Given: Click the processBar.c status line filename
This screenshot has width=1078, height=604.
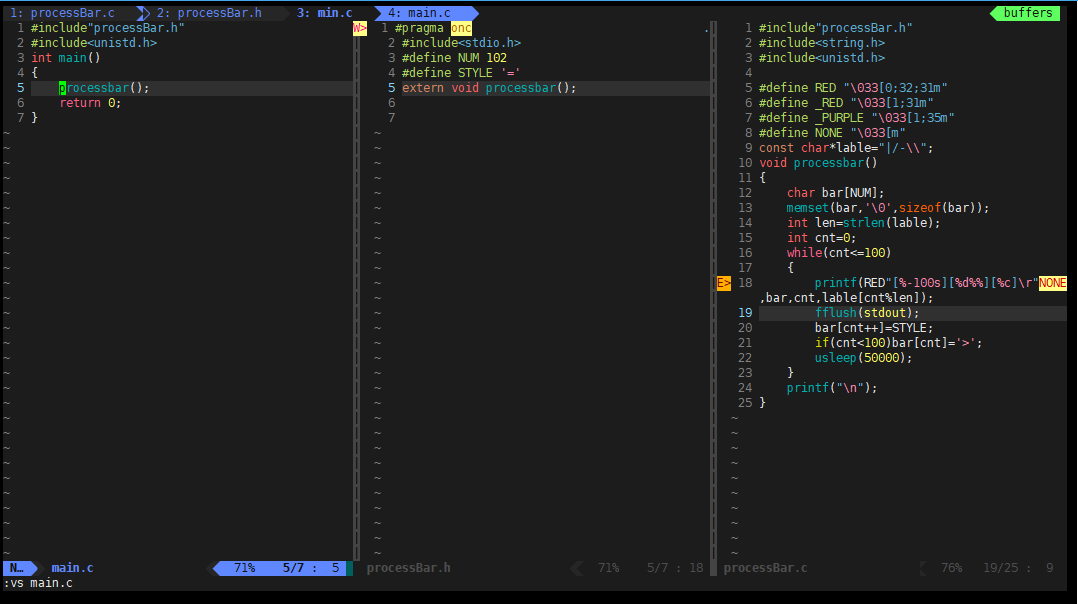Looking at the screenshot, I should [765, 568].
